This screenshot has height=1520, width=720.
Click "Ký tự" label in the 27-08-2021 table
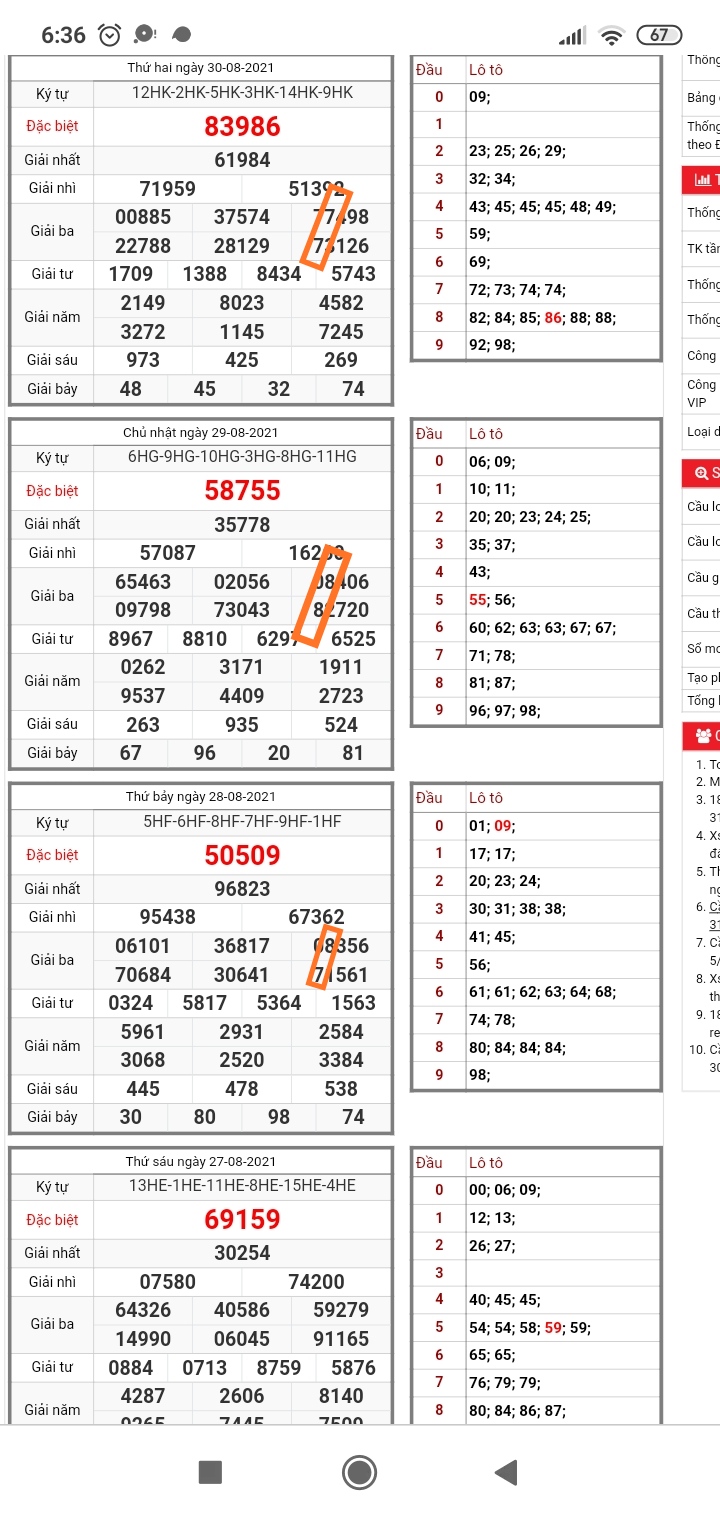click(x=53, y=1187)
